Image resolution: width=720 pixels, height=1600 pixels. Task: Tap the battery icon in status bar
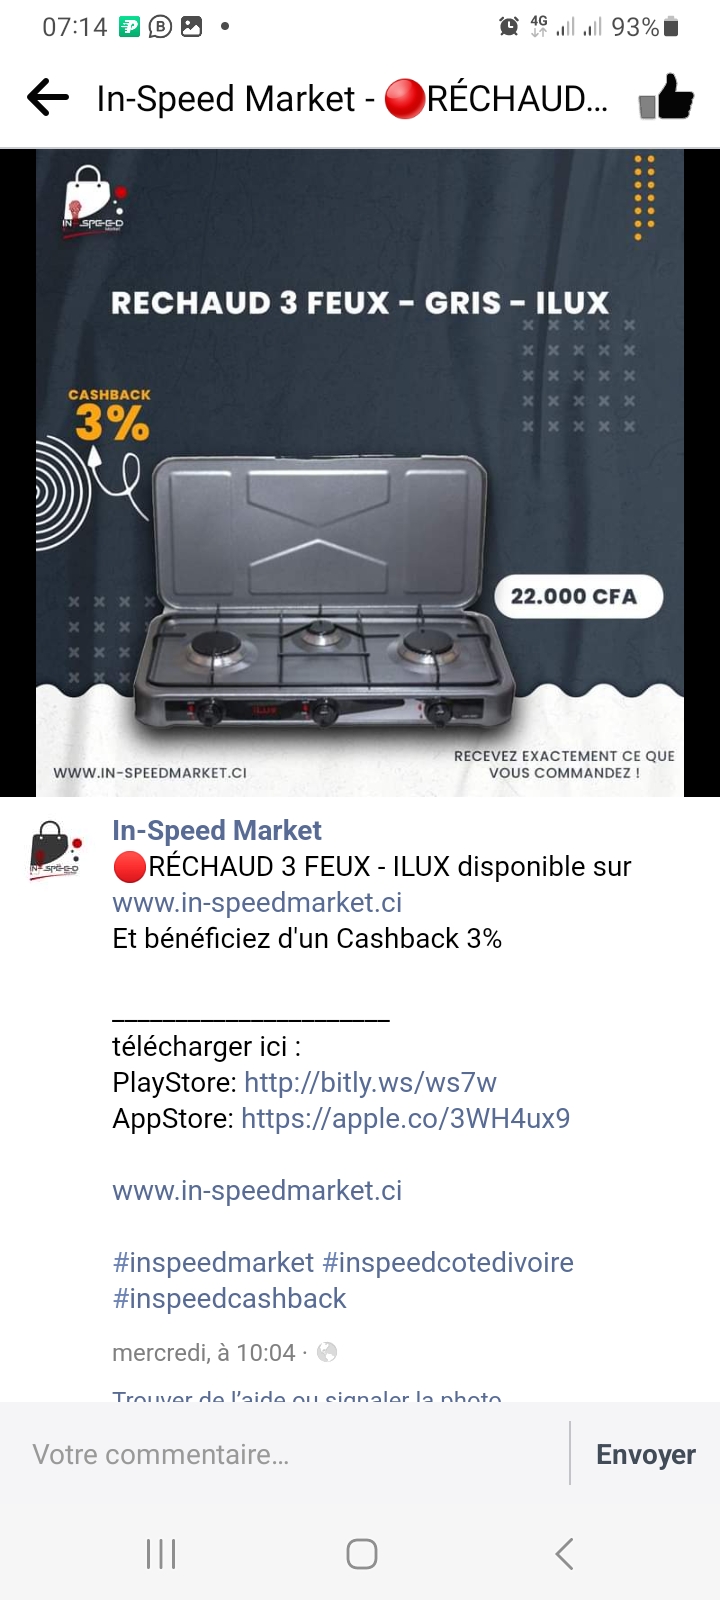point(671,27)
